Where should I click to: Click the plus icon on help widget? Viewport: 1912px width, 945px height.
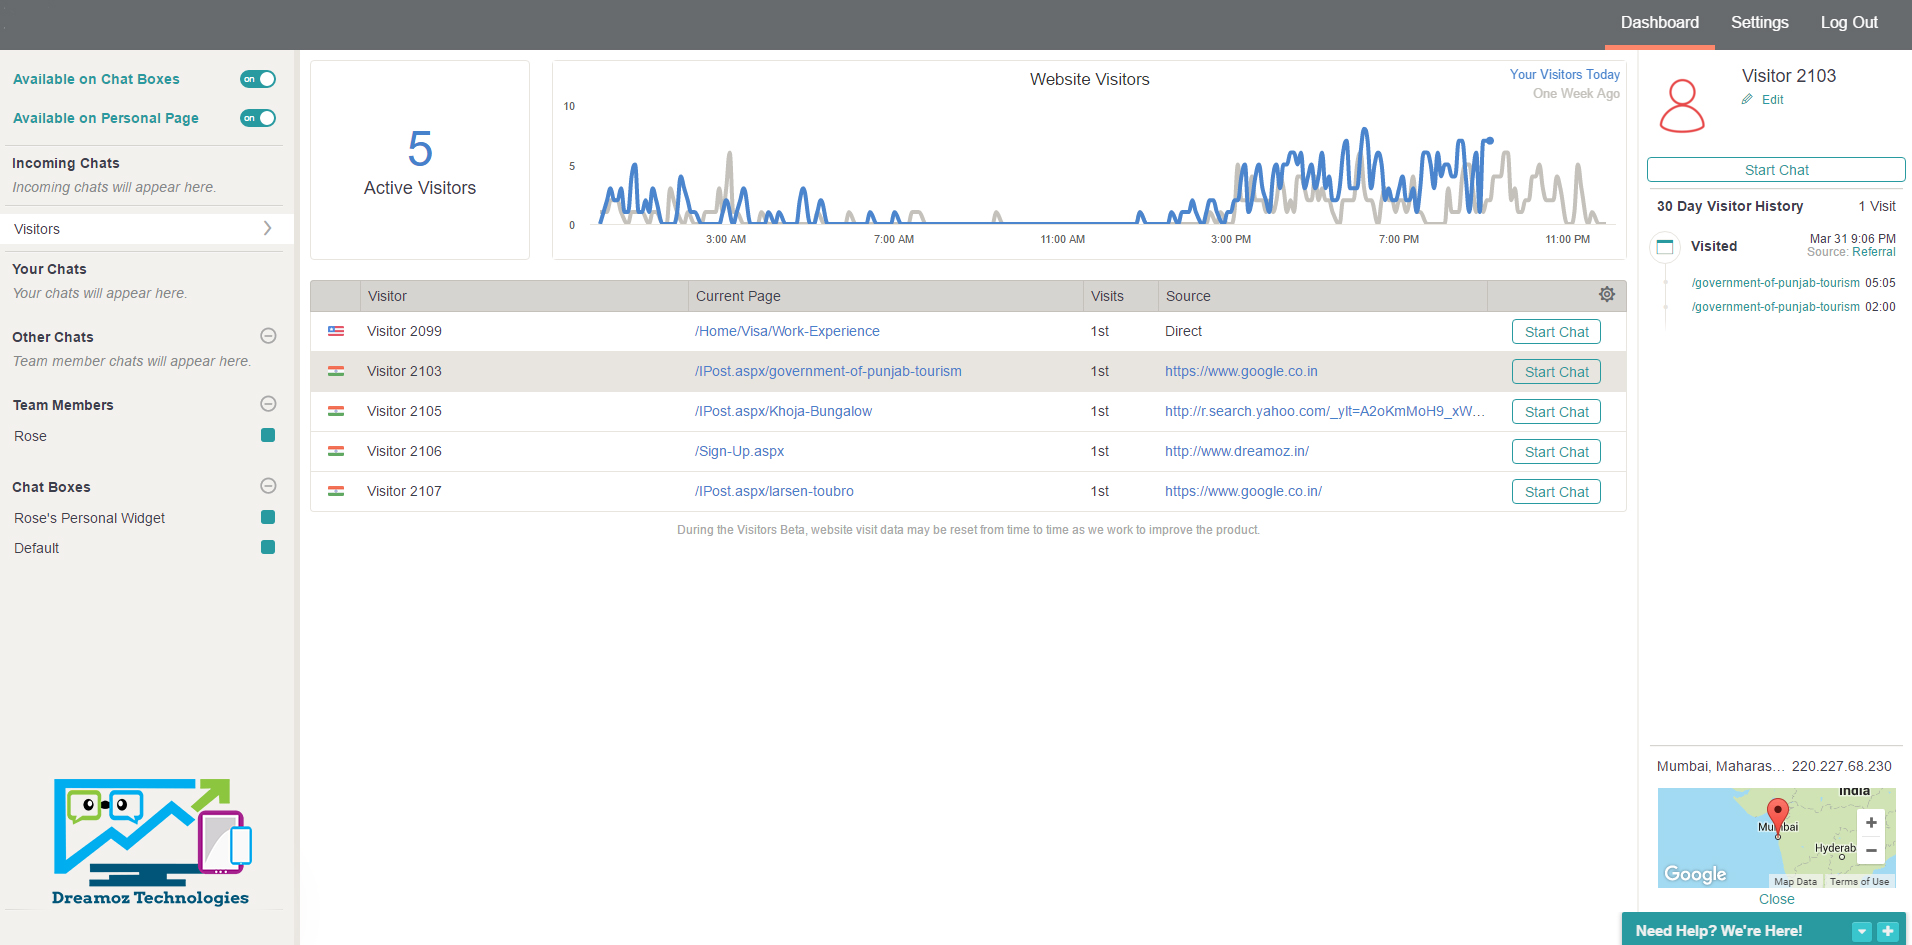[1887, 931]
